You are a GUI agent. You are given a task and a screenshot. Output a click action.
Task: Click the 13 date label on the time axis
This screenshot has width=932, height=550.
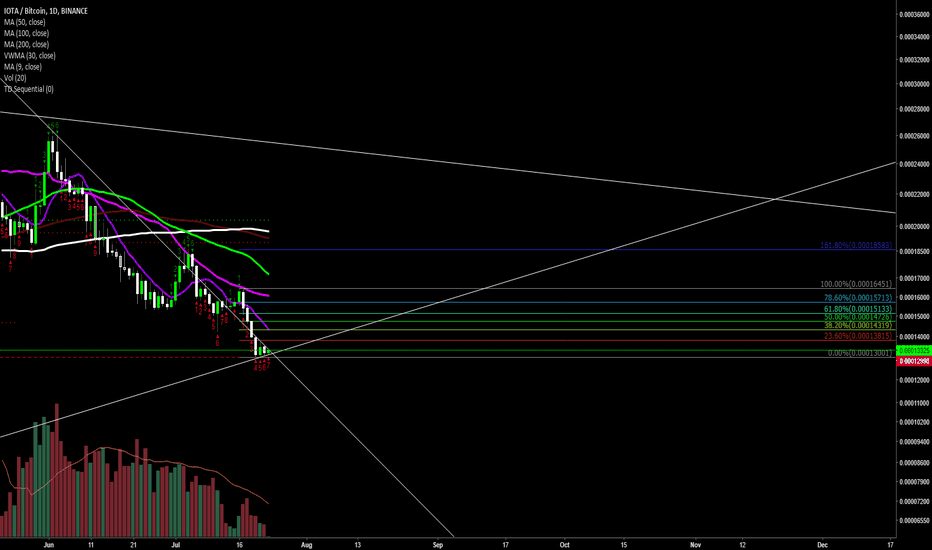[357, 545]
